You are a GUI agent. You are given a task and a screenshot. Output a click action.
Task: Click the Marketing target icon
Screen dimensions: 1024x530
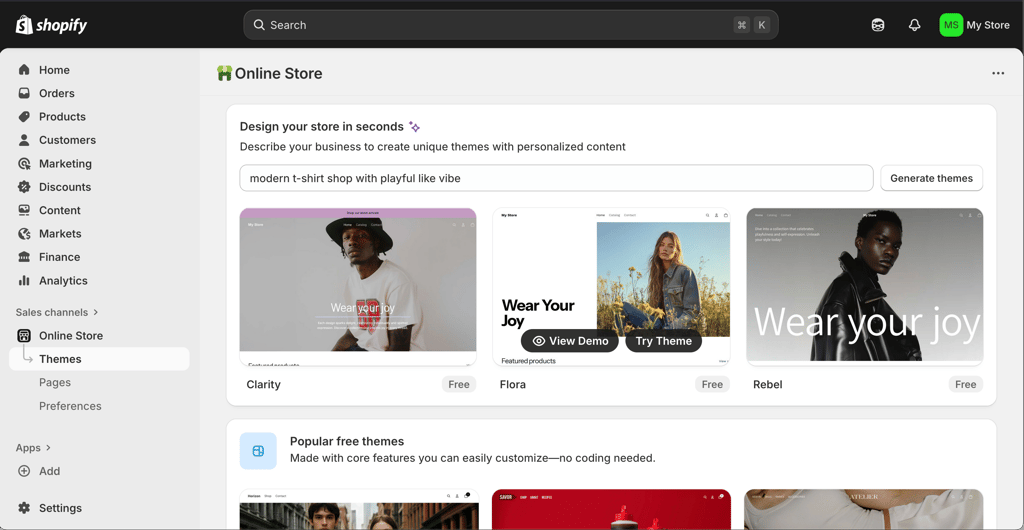tap(24, 164)
